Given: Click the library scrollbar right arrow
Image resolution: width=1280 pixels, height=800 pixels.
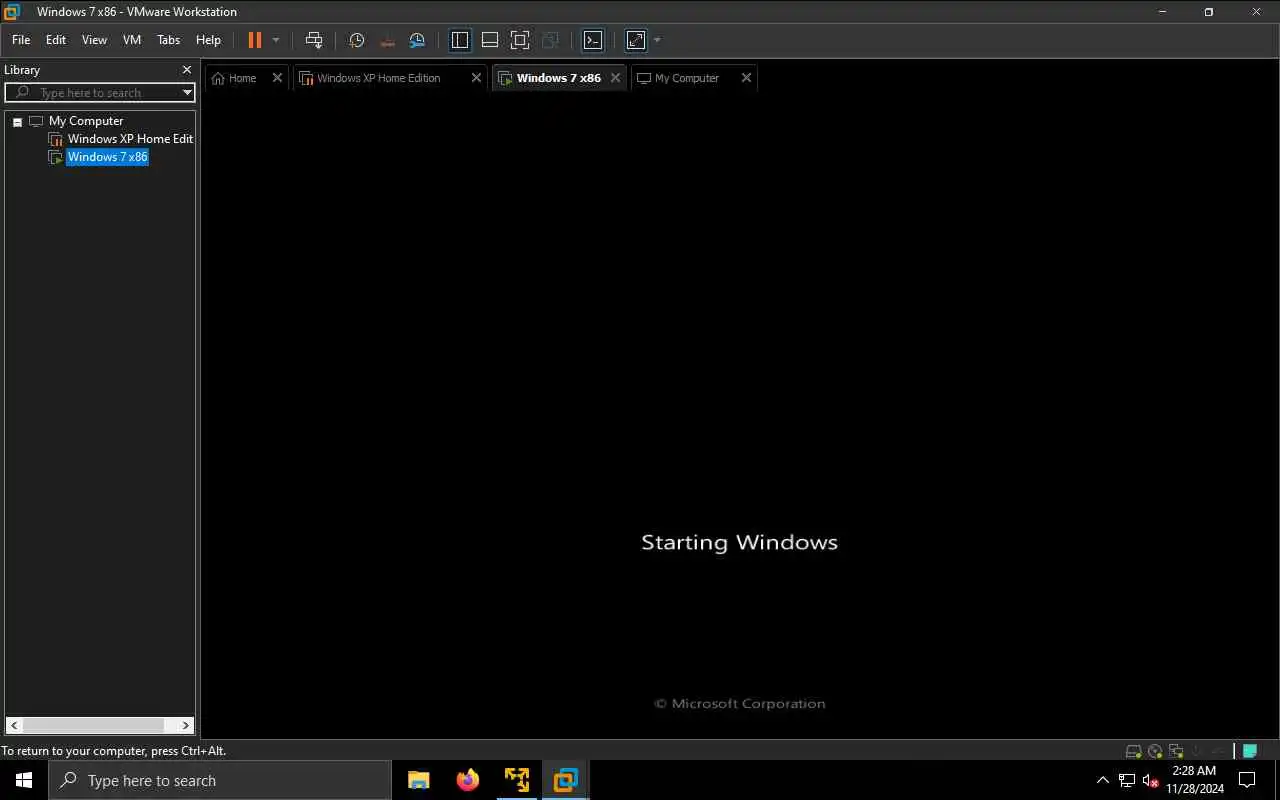Looking at the screenshot, I should (x=186, y=726).
